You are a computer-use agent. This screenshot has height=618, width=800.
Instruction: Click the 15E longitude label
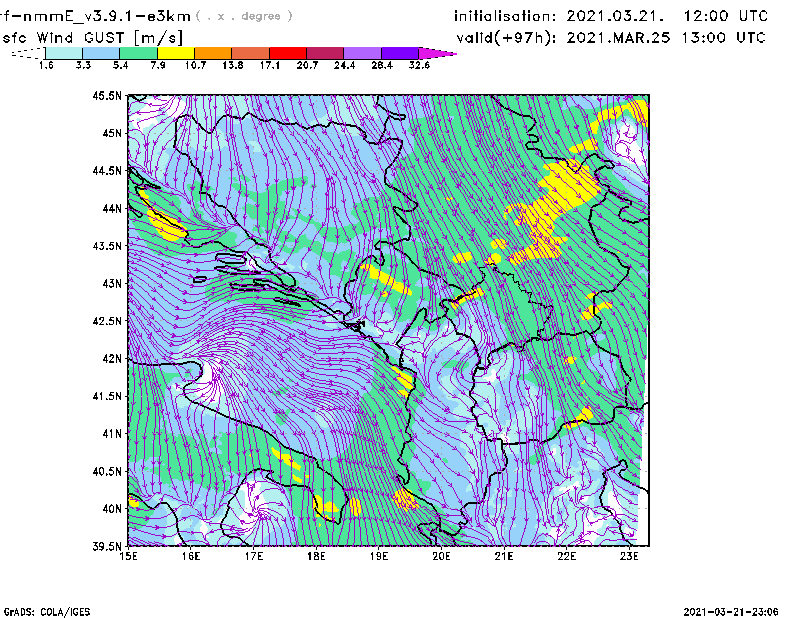point(128,556)
